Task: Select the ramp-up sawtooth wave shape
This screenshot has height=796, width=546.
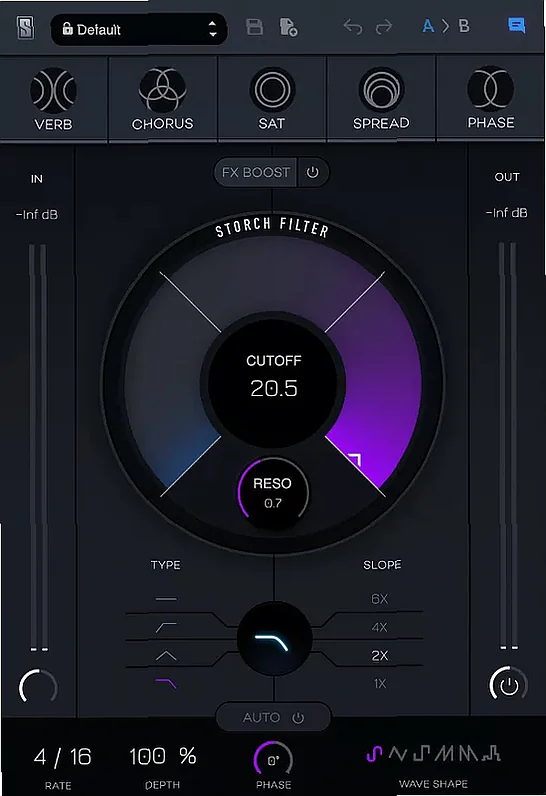Action: coord(445,754)
